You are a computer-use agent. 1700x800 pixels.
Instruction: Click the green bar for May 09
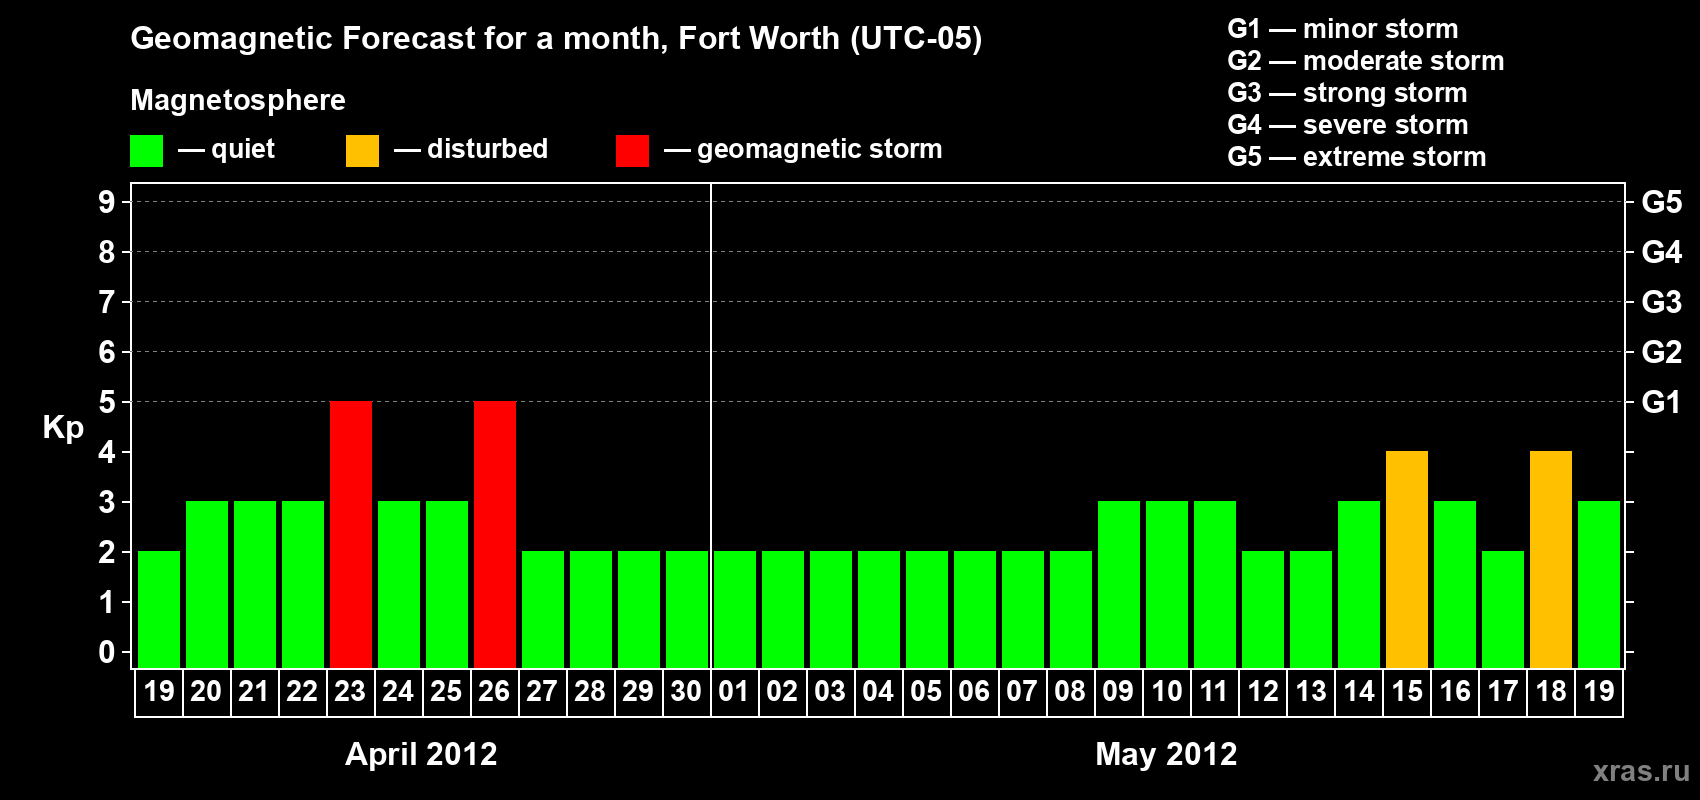point(1119,585)
